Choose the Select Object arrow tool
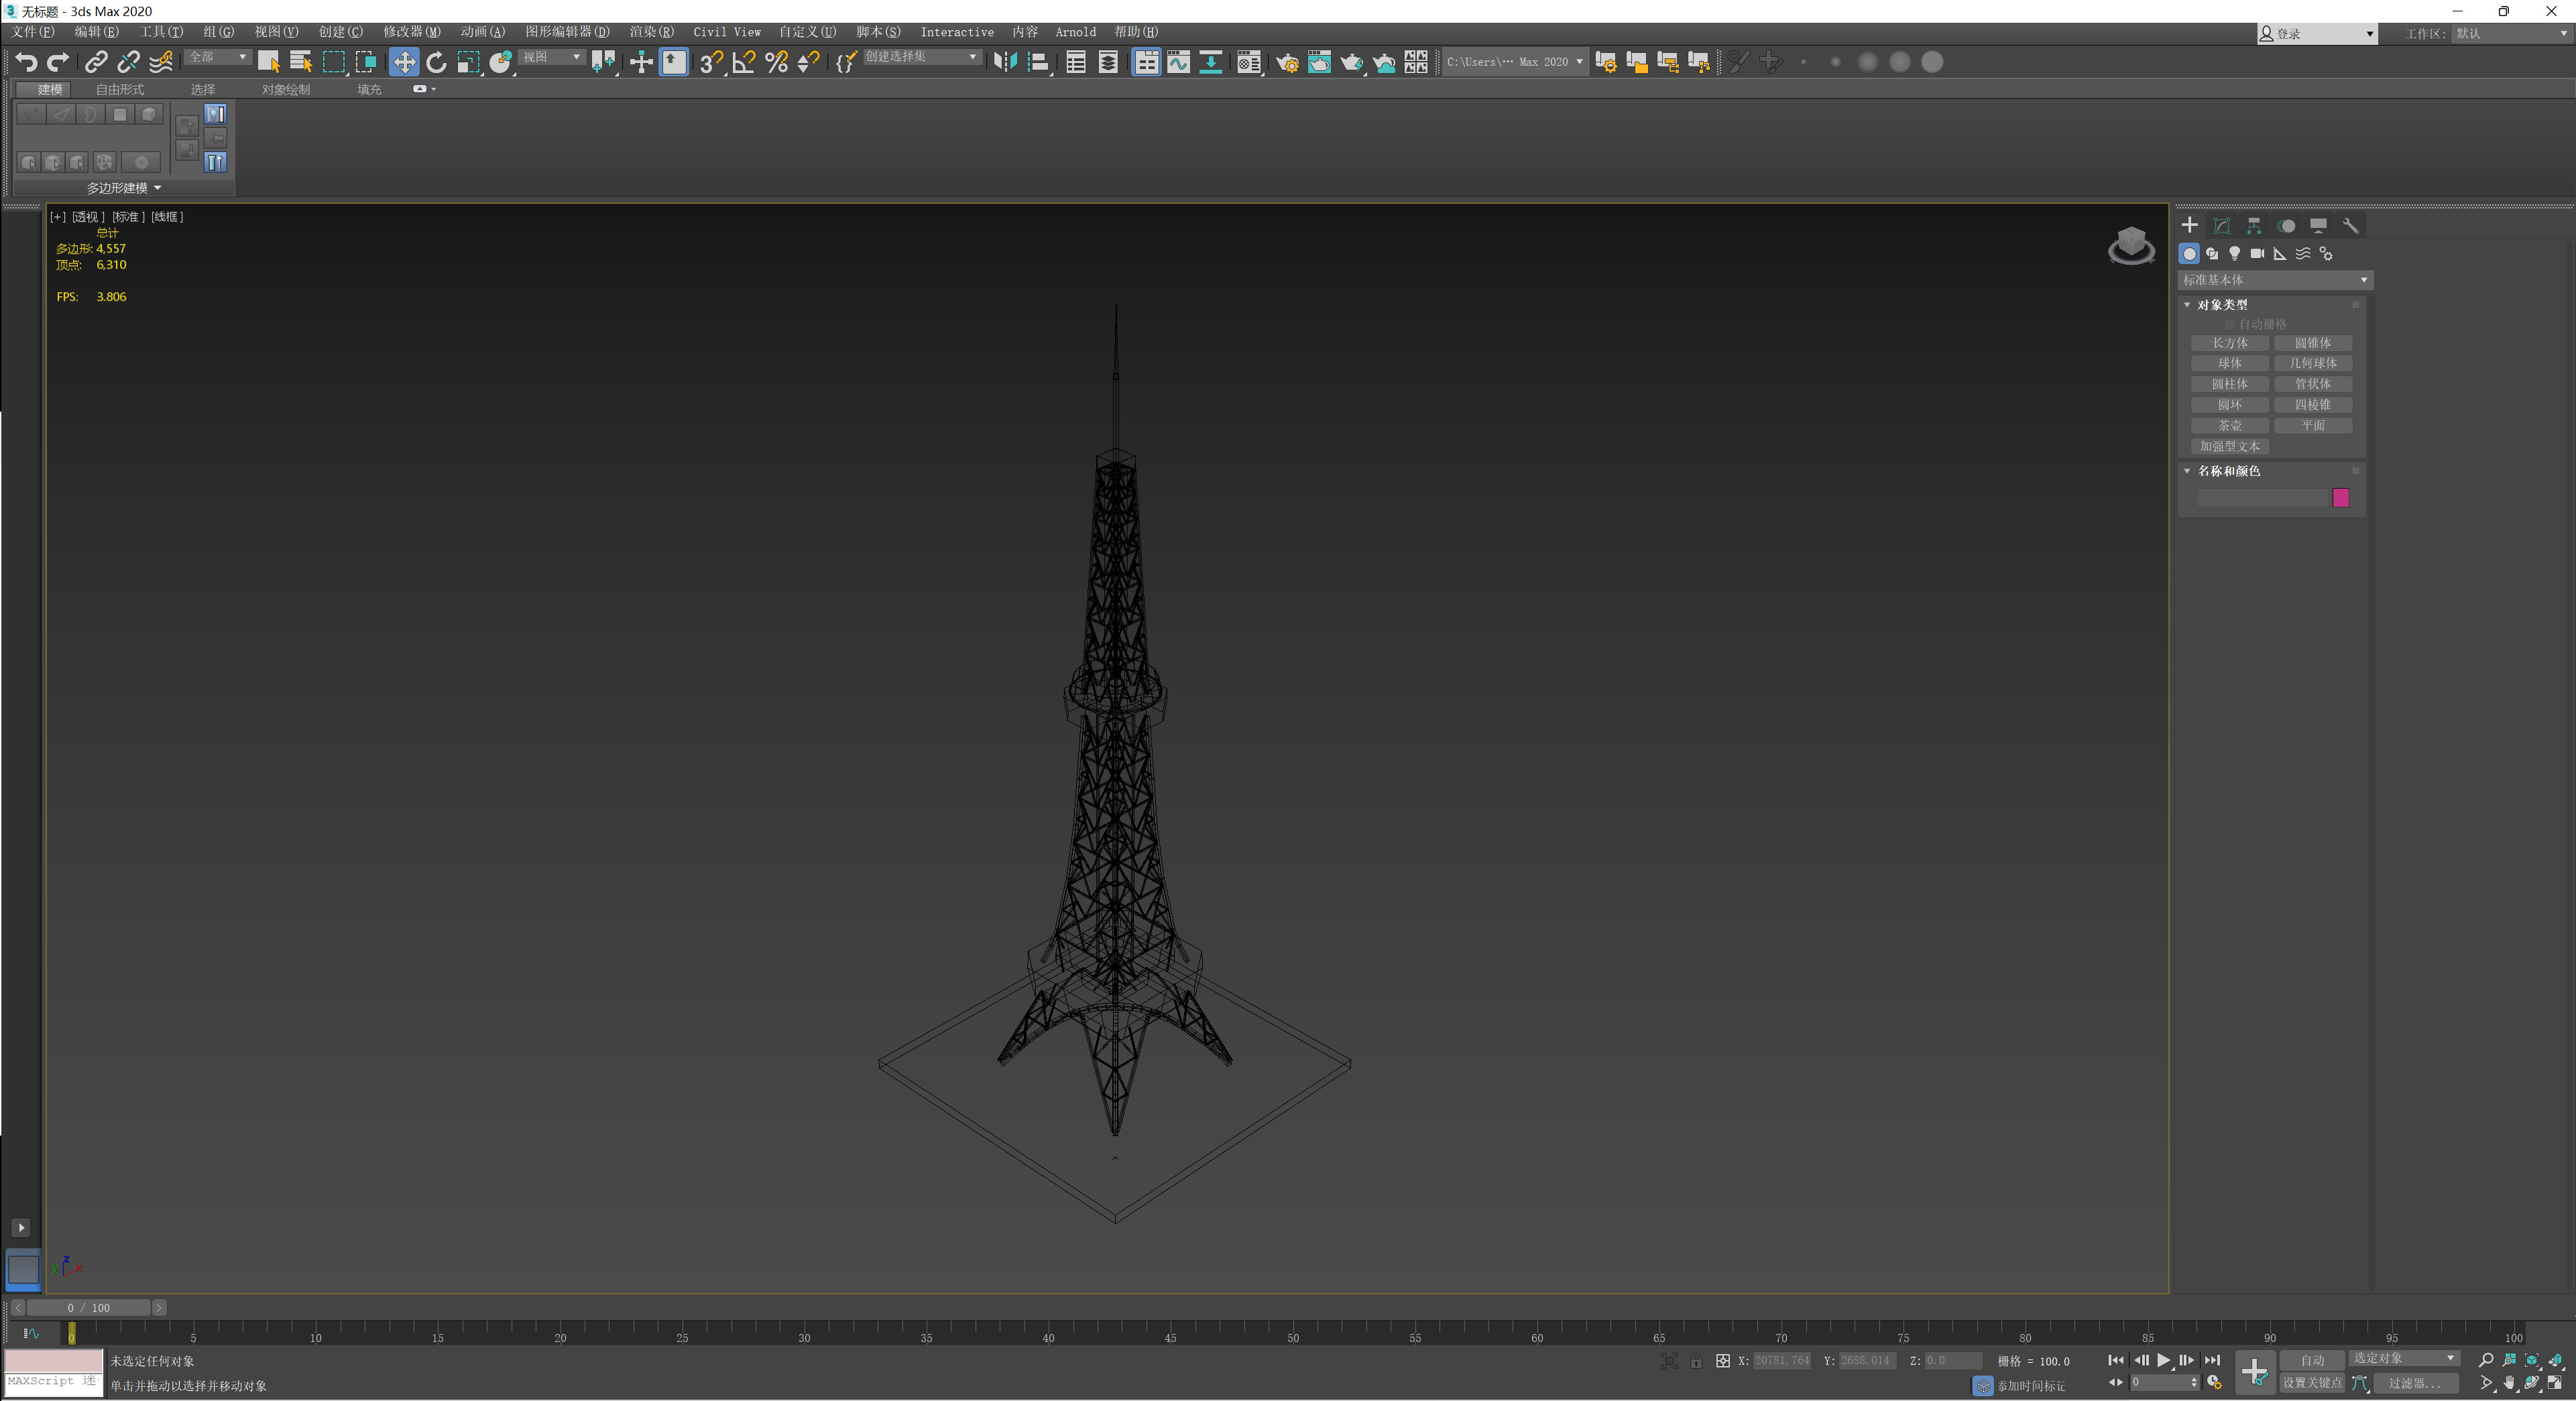Viewport: 2576px width, 1401px height. coord(268,62)
